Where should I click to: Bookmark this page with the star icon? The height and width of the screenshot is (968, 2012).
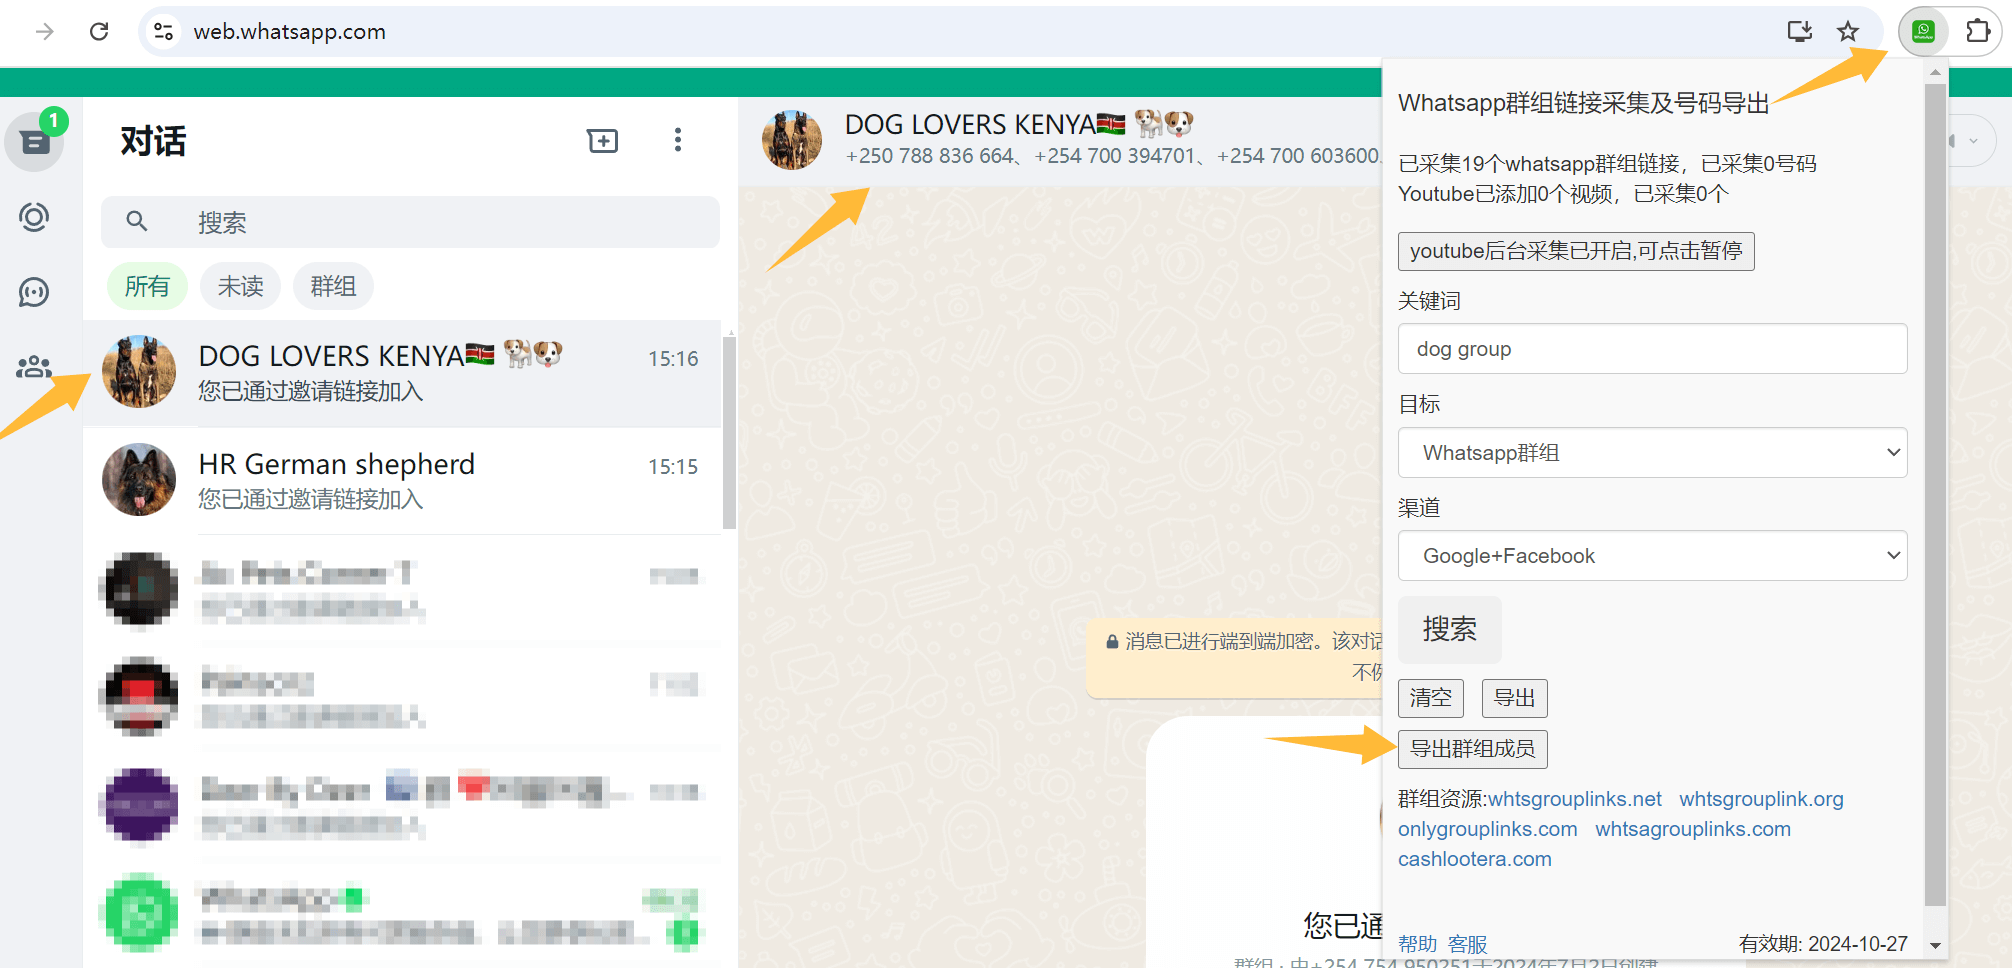point(1848,32)
